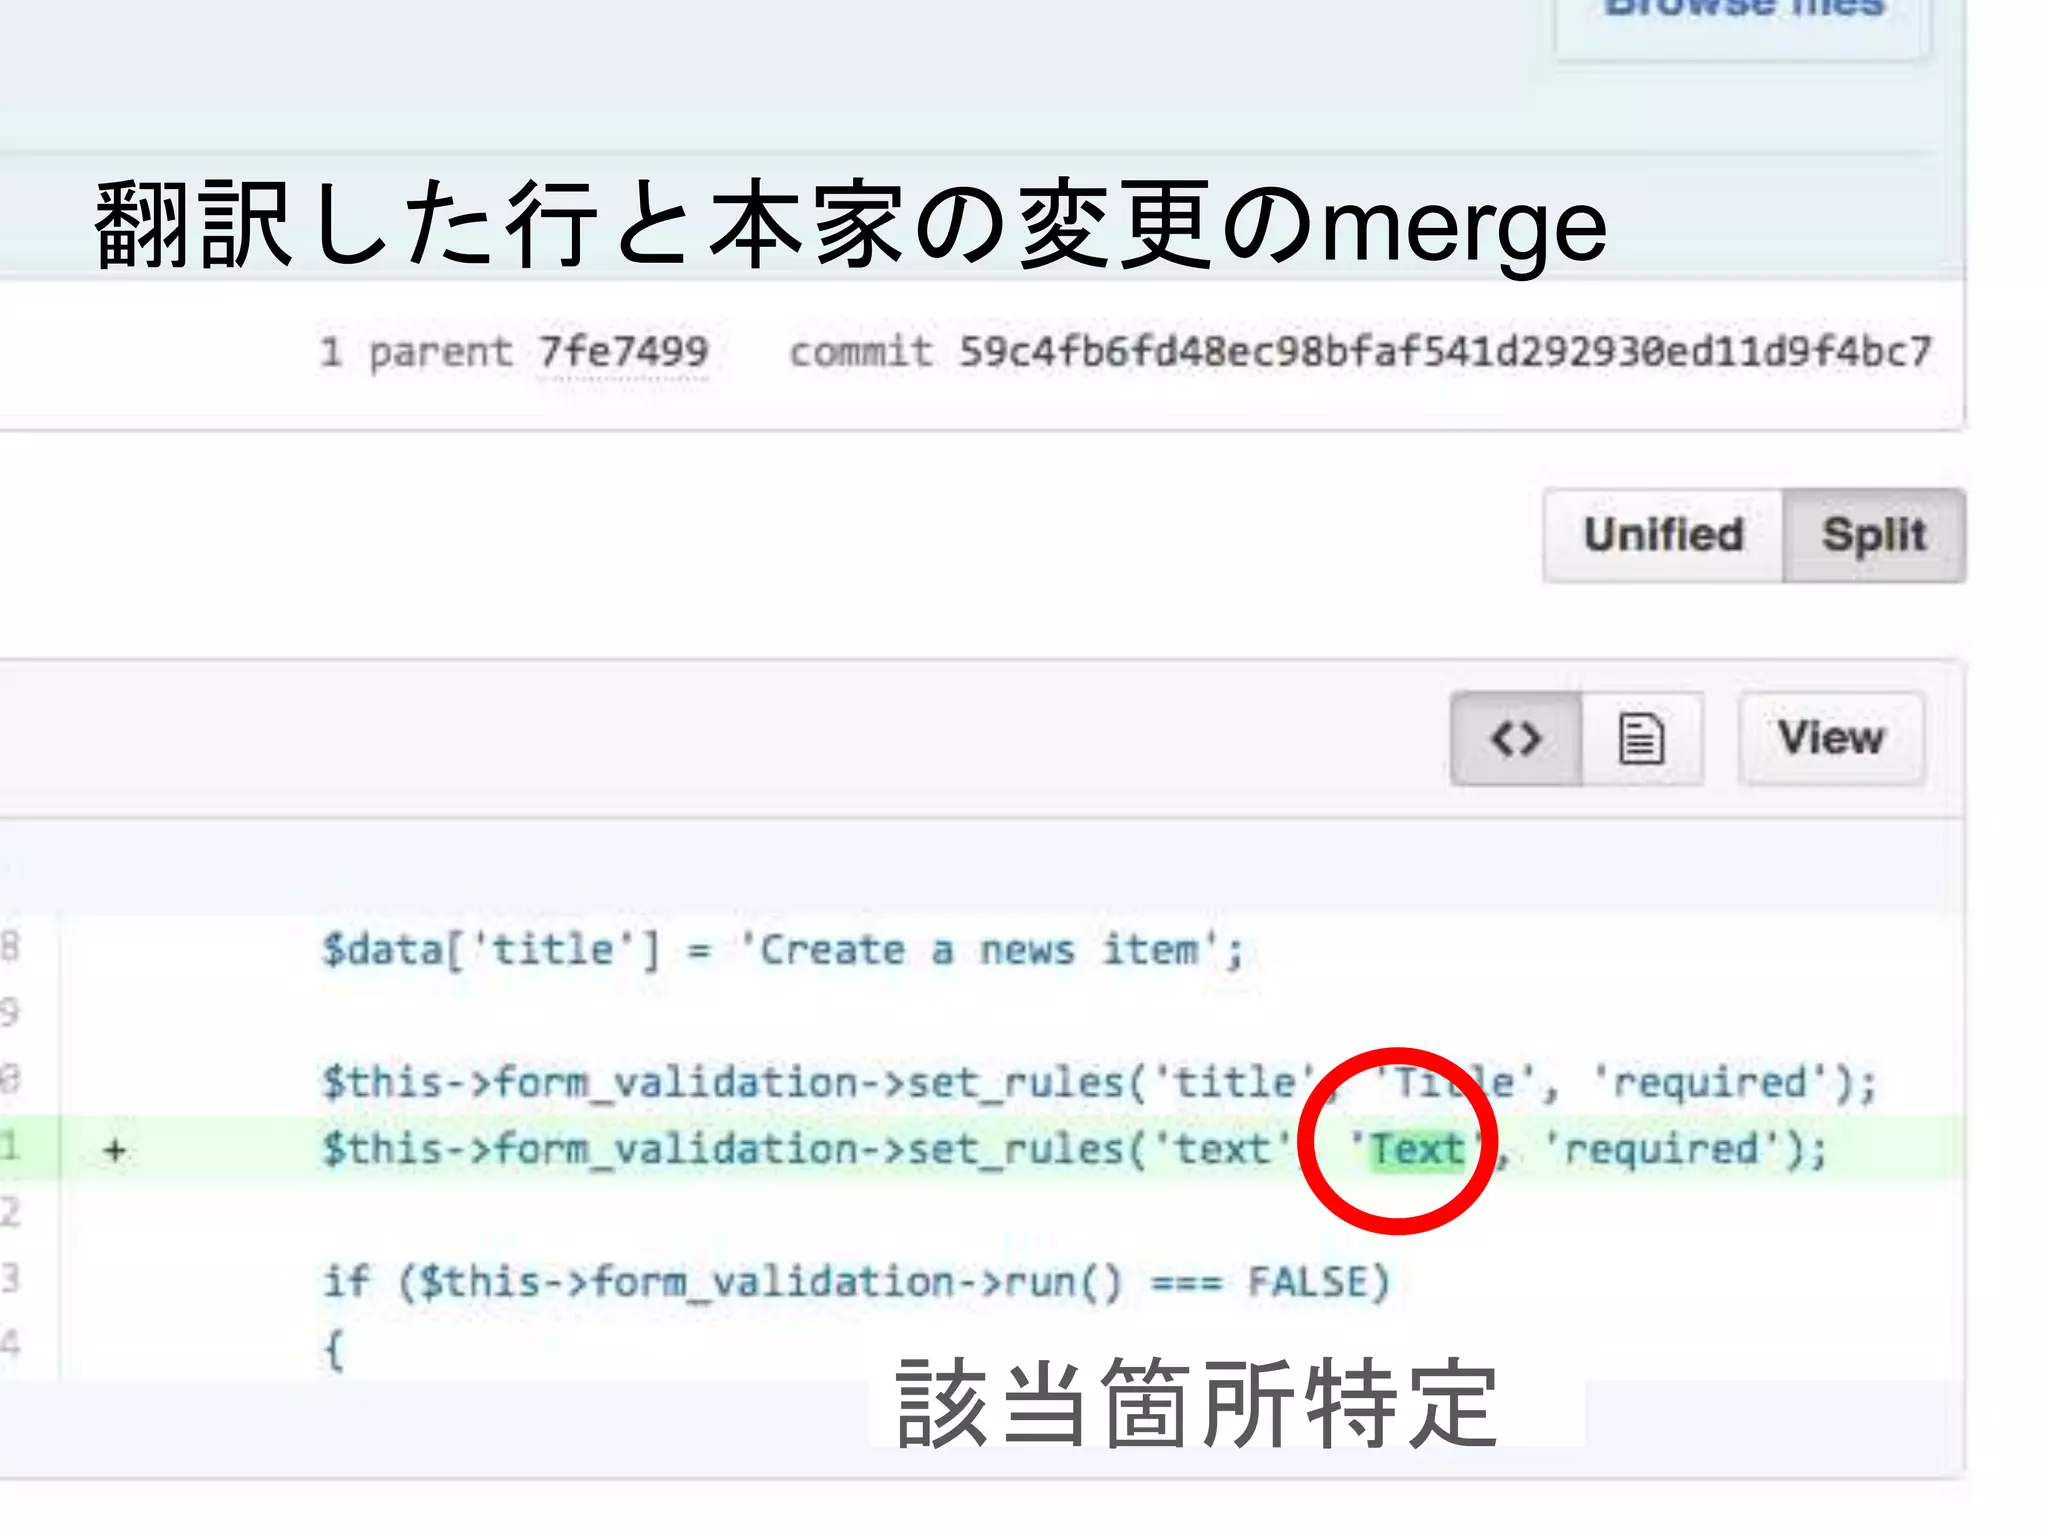This screenshot has height=1536, width=2048.
Task: Select commit hash 59c4fb6fd48ec98bfaf541d292930ed11d9f4bc7
Action: (1444, 352)
